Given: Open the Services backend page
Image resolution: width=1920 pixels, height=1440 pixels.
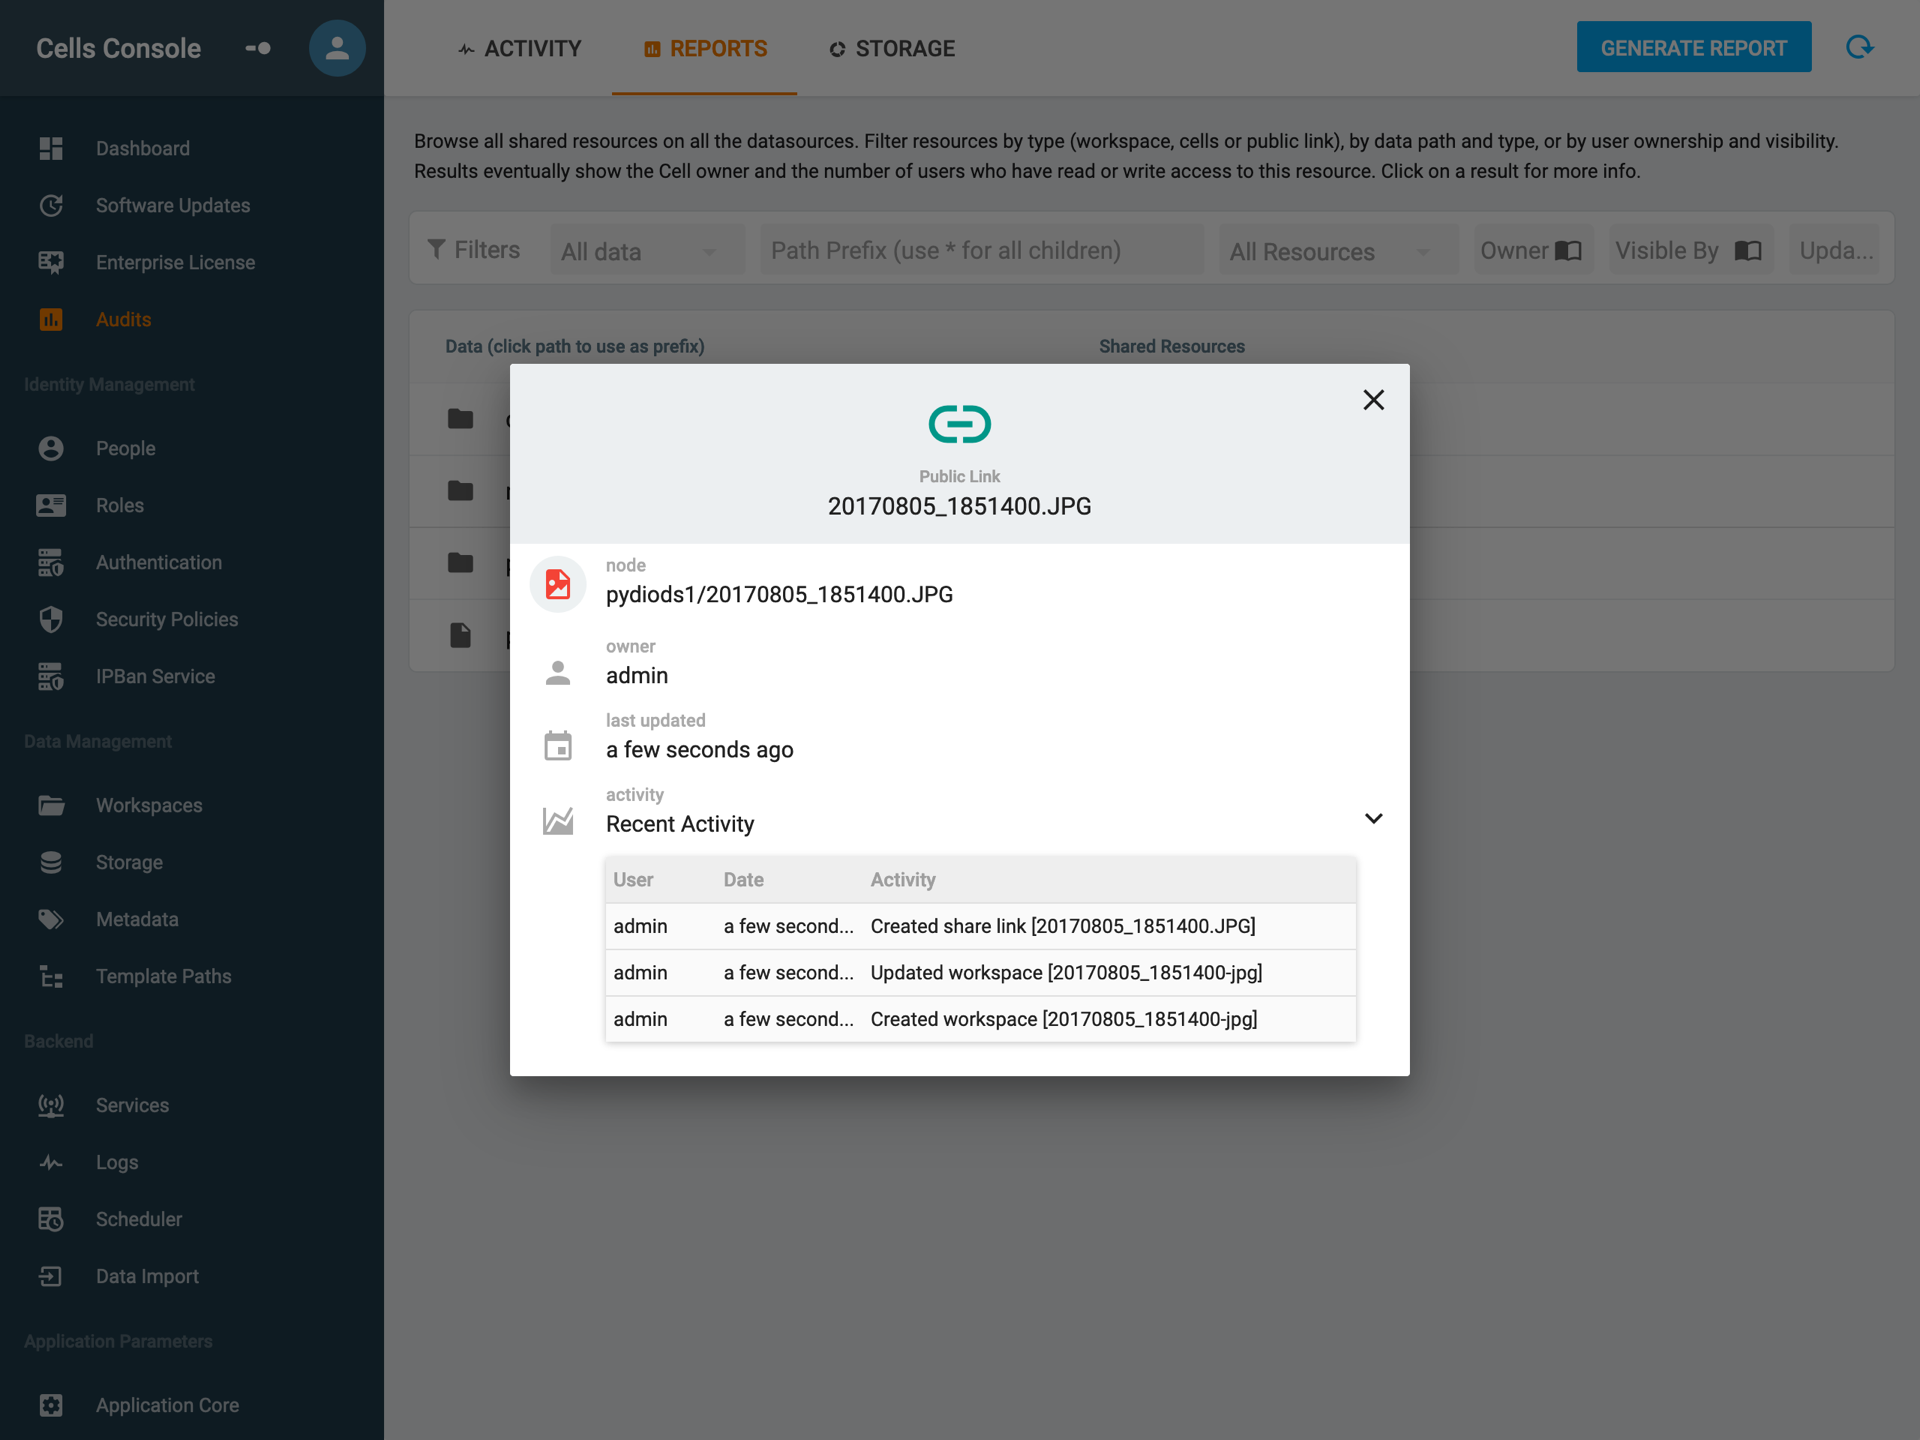Looking at the screenshot, I should (x=132, y=1105).
